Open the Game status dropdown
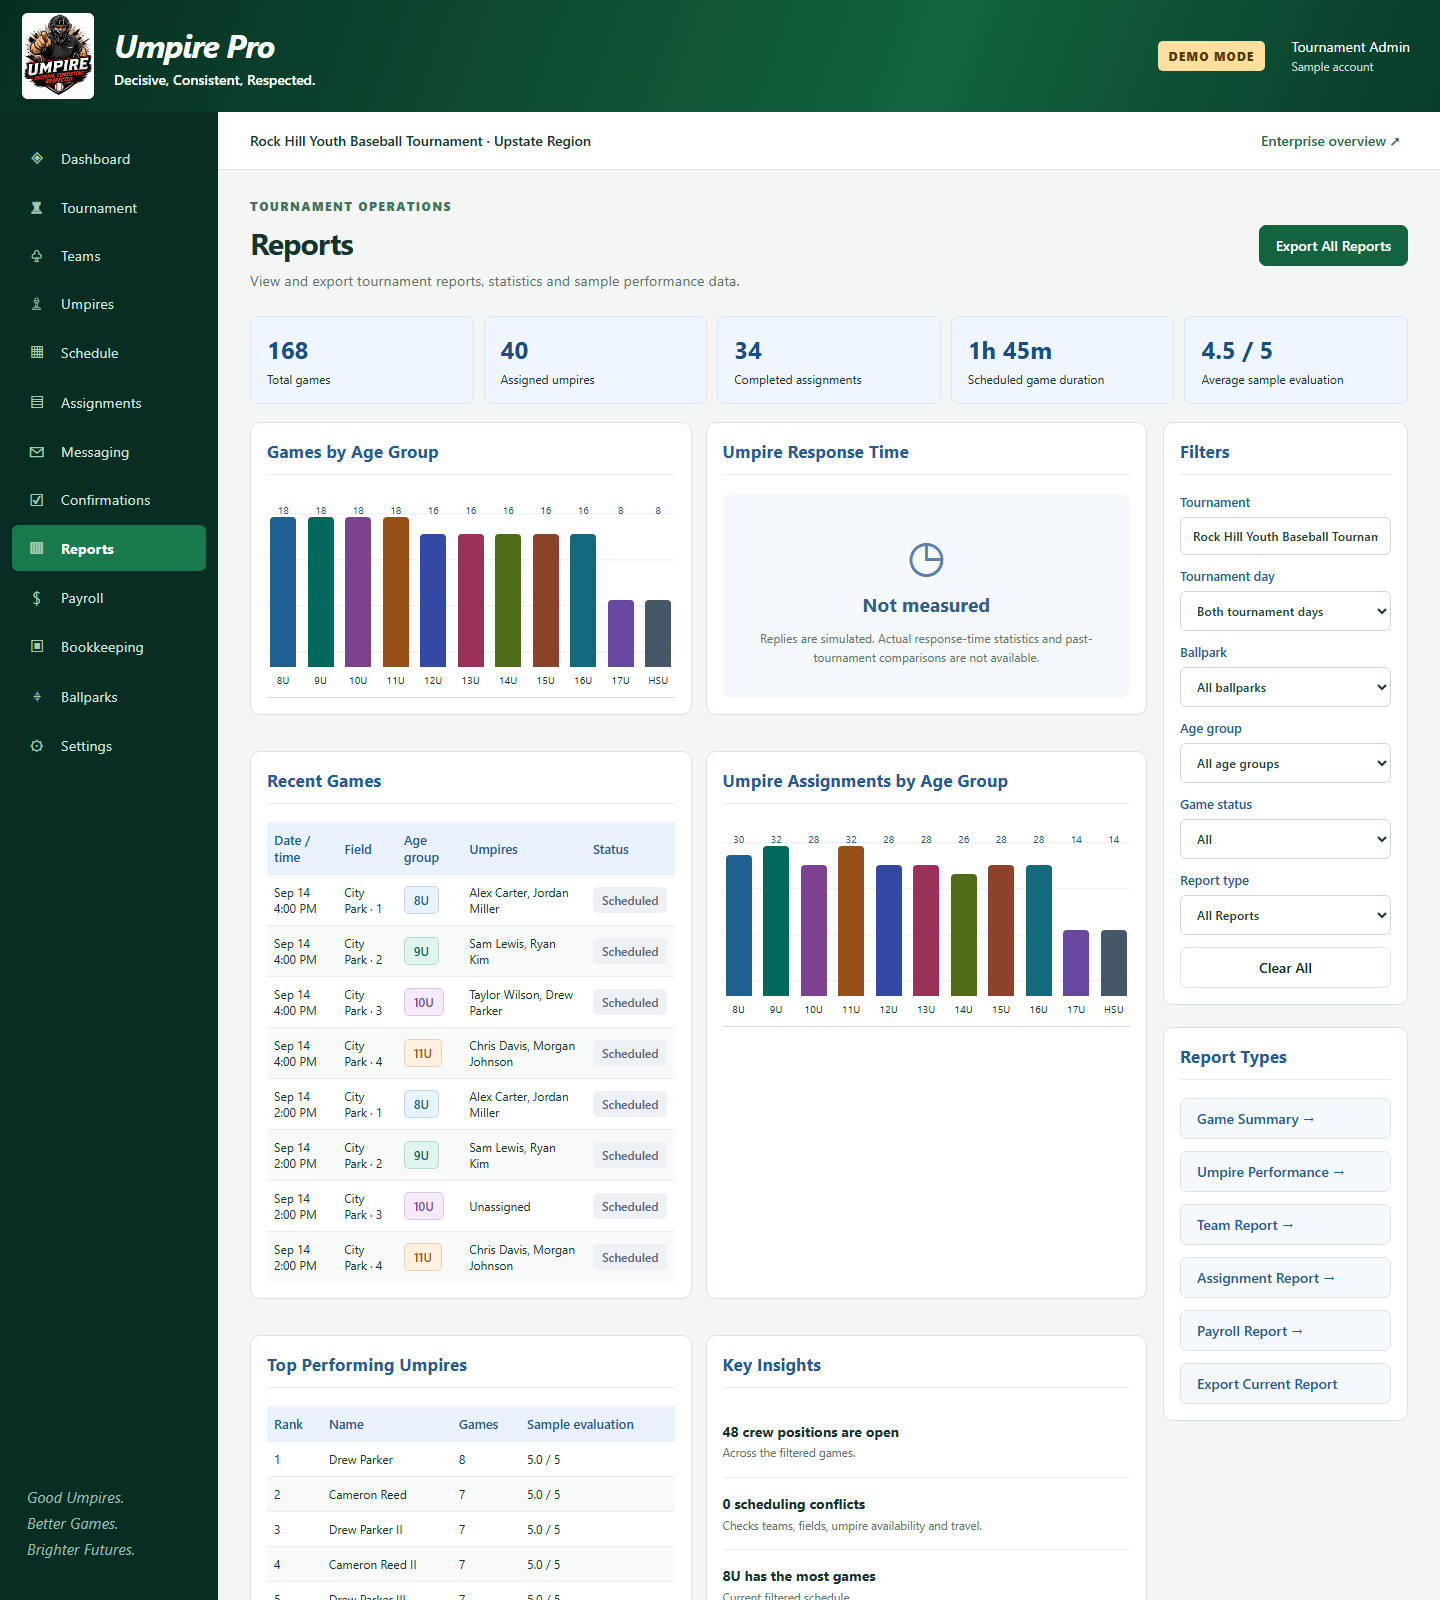Image resolution: width=1440 pixels, height=1600 pixels. [x=1285, y=839]
